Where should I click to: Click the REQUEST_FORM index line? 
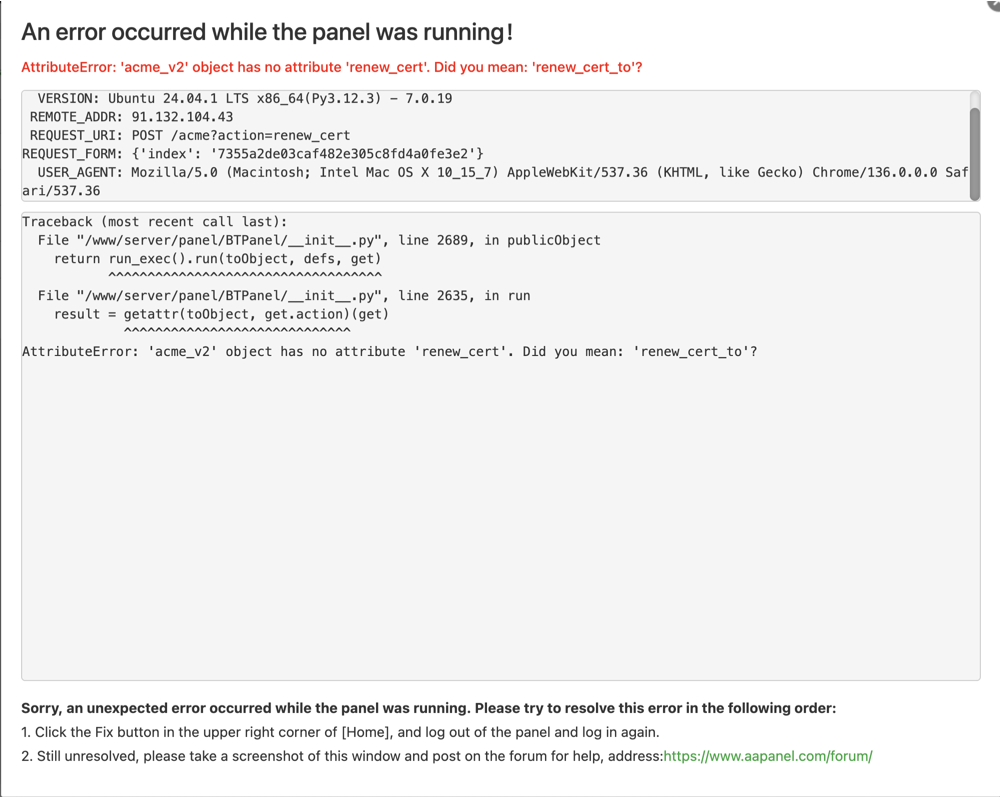pos(253,154)
